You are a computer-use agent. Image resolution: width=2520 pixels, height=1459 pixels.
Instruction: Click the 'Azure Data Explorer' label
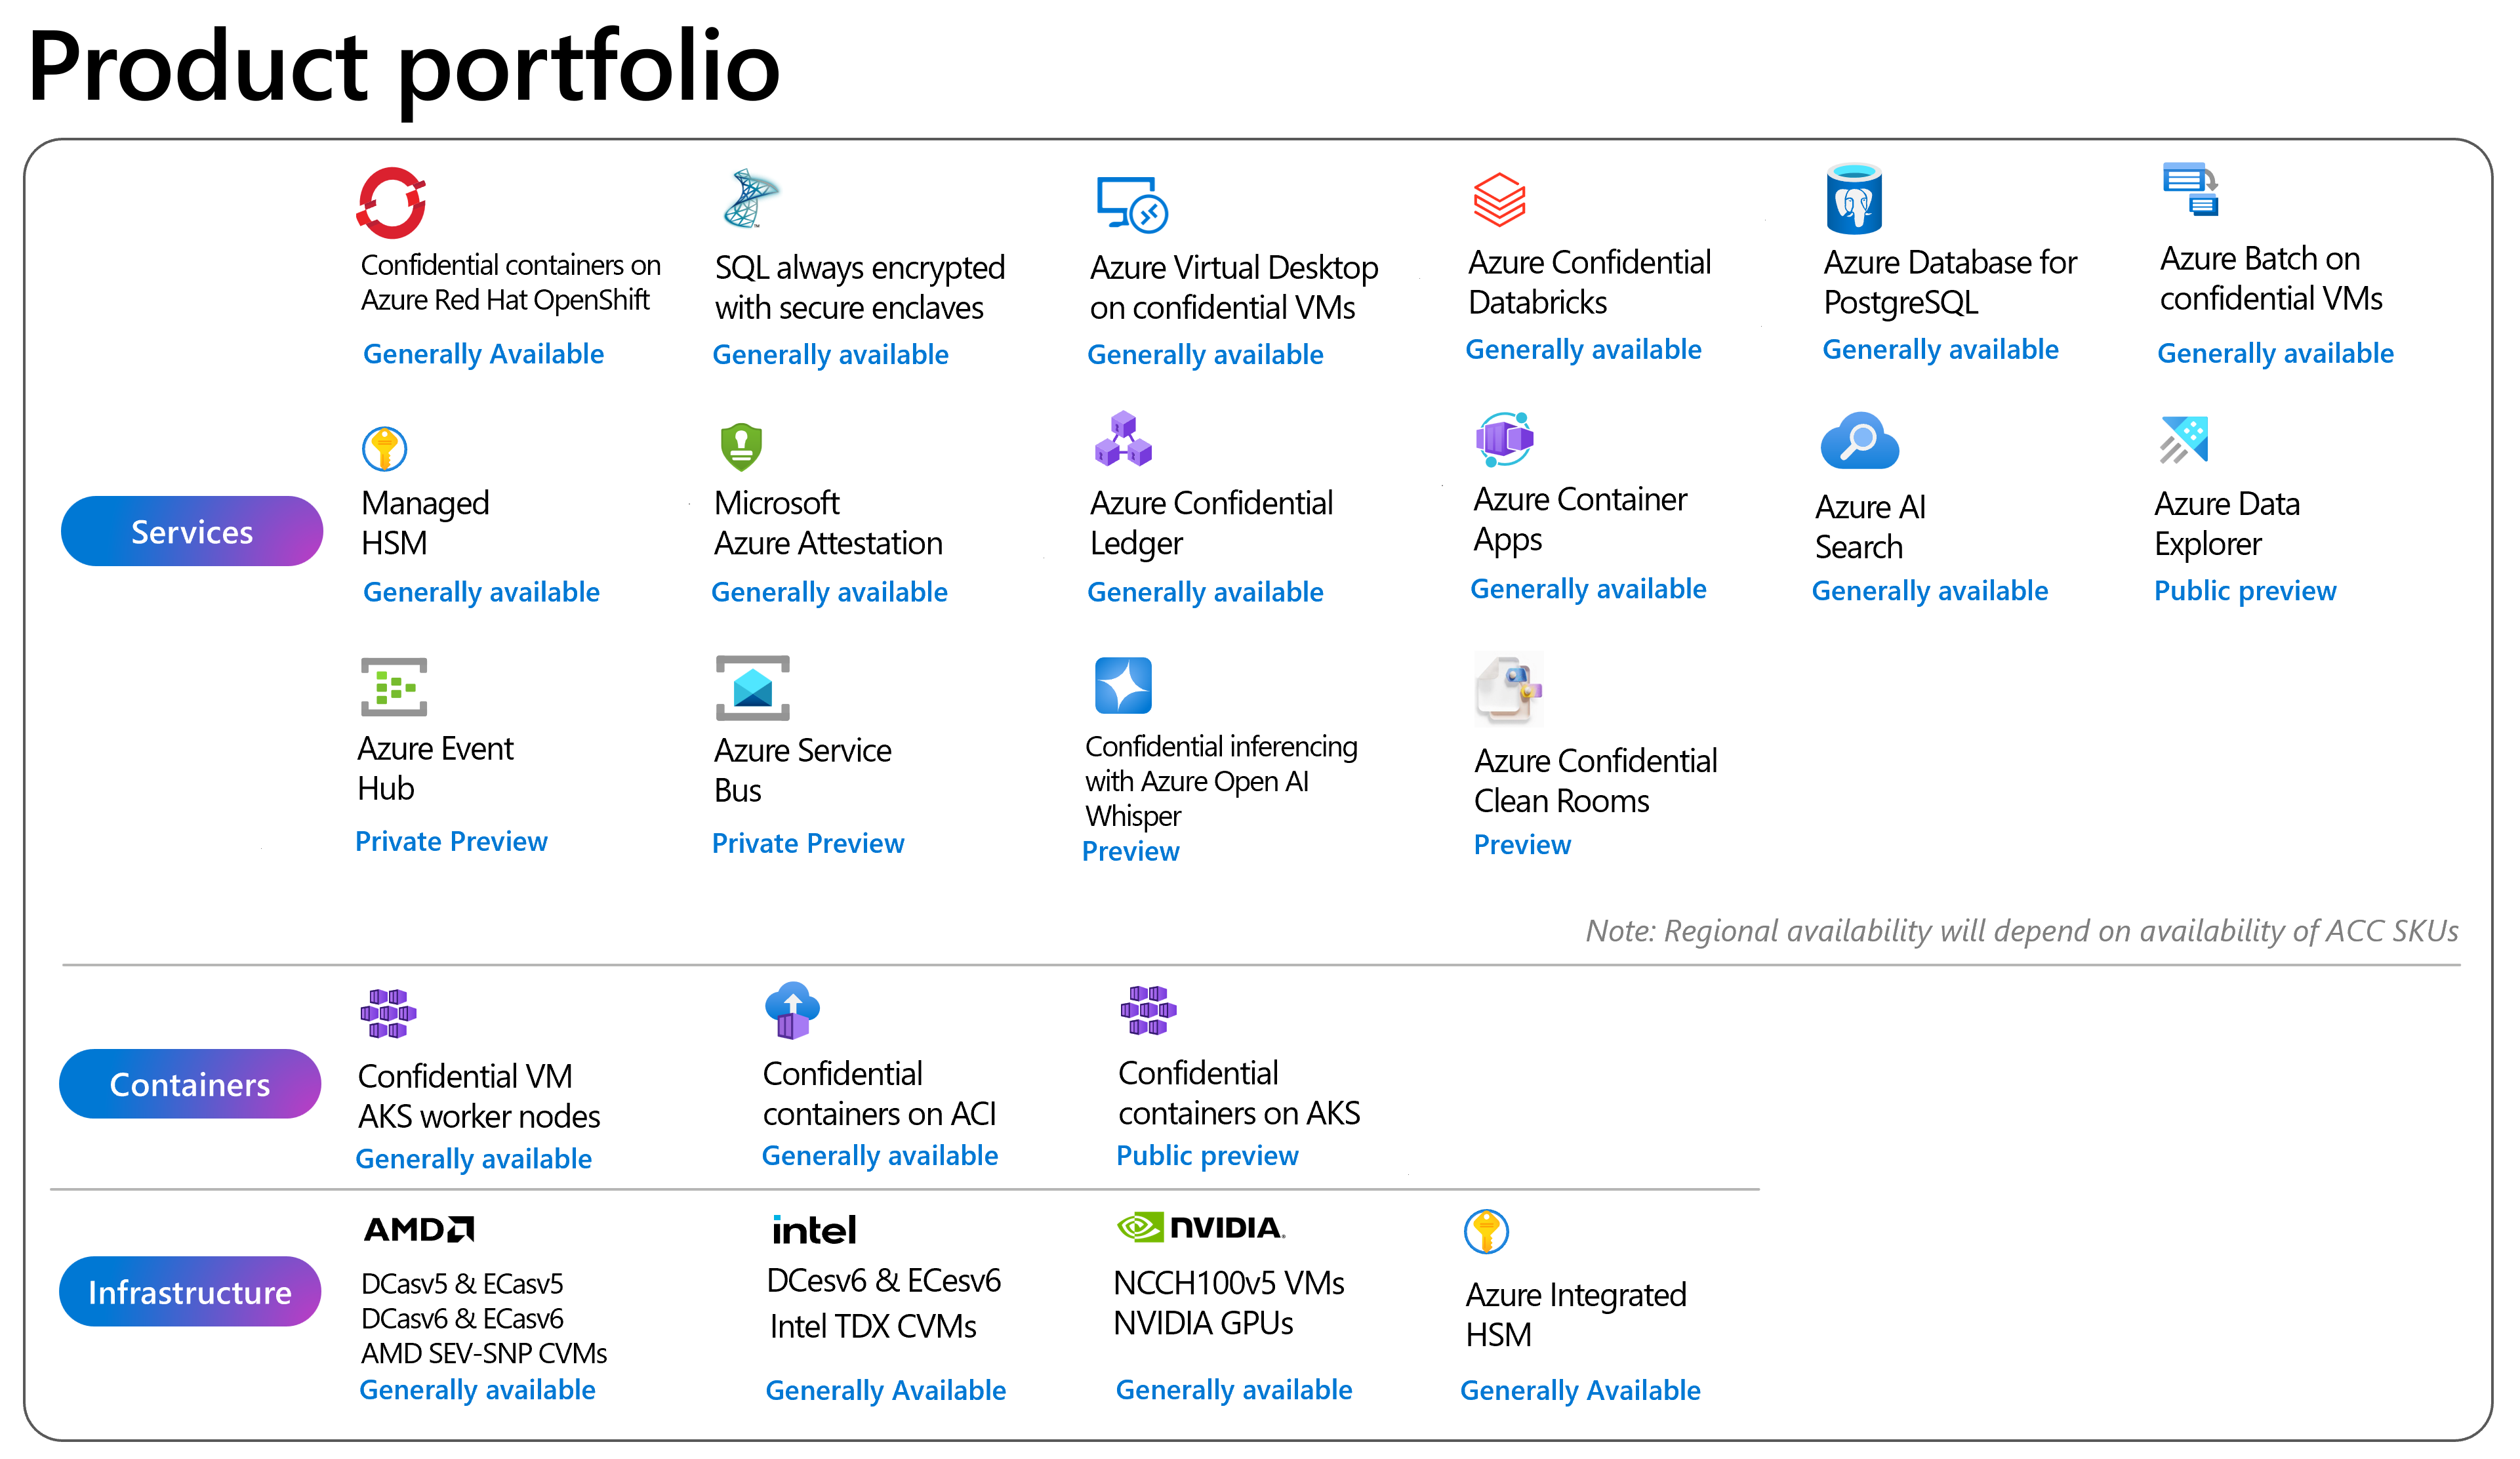(2227, 524)
